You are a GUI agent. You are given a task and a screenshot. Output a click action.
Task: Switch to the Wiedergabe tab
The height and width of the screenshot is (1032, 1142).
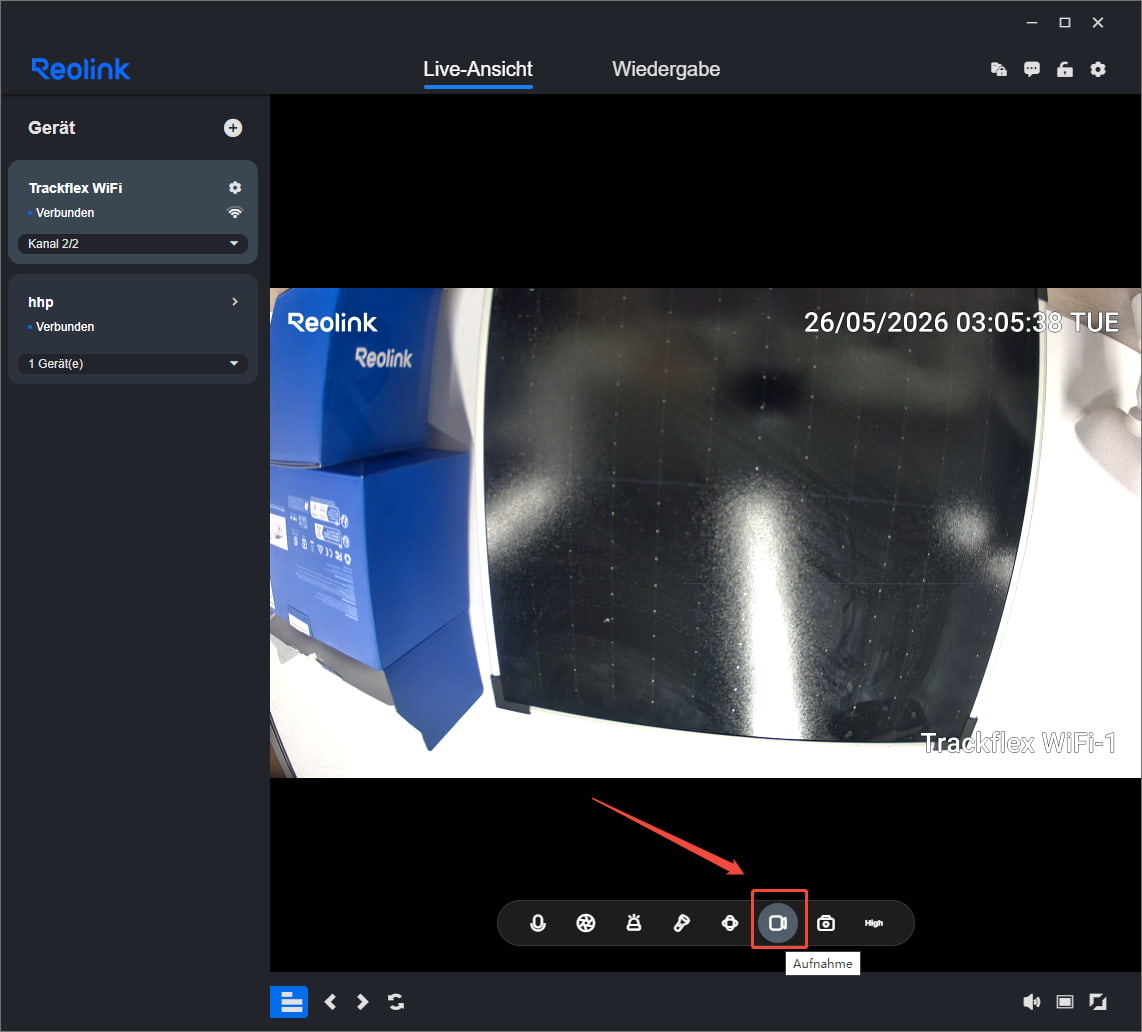click(x=666, y=69)
